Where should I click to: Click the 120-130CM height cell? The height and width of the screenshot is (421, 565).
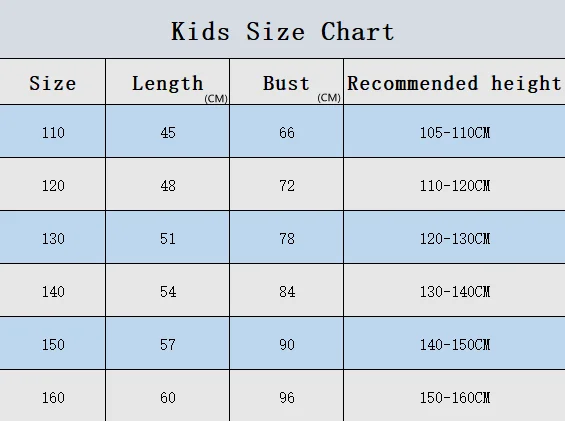pyautogui.click(x=455, y=239)
